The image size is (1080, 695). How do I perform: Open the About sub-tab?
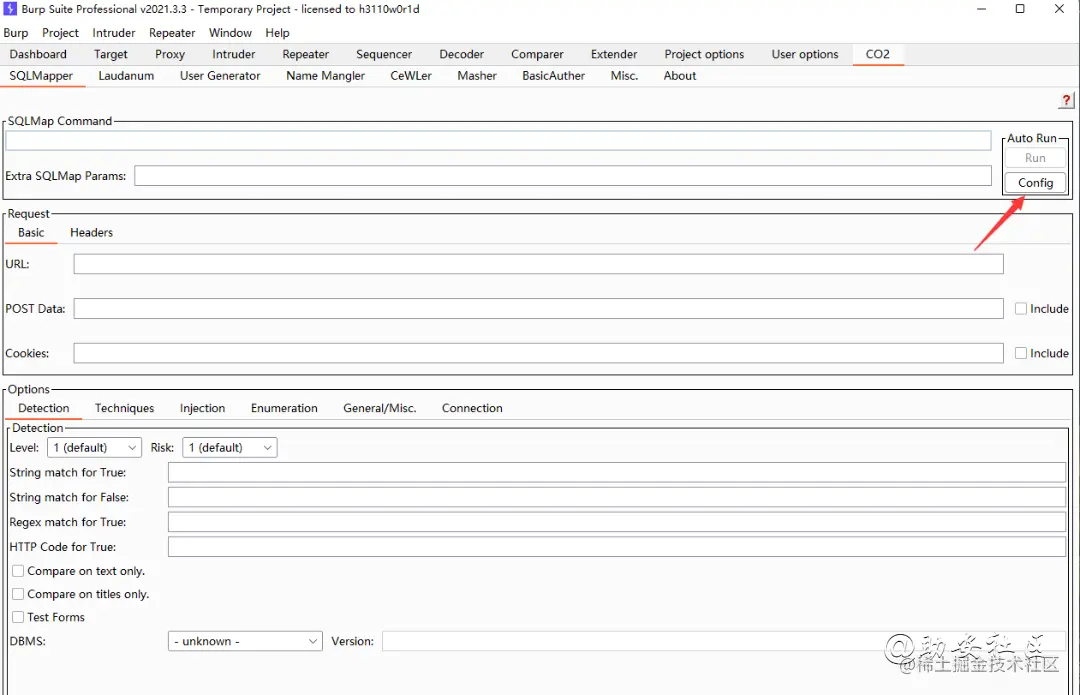pyautogui.click(x=680, y=76)
